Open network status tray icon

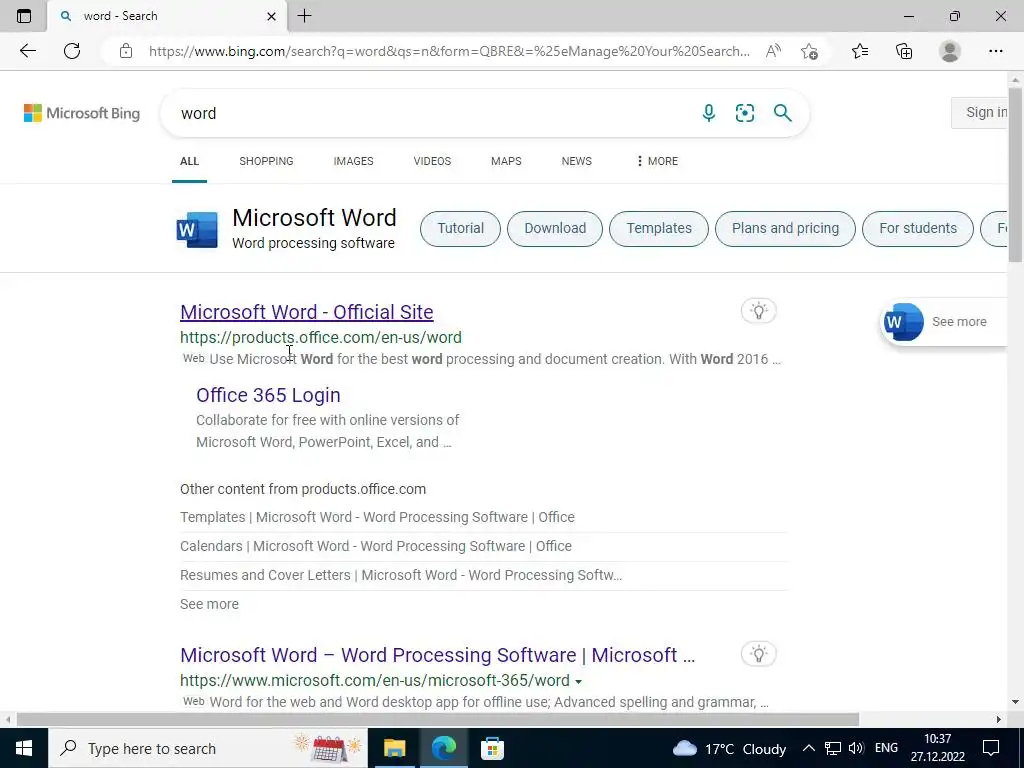click(832, 748)
